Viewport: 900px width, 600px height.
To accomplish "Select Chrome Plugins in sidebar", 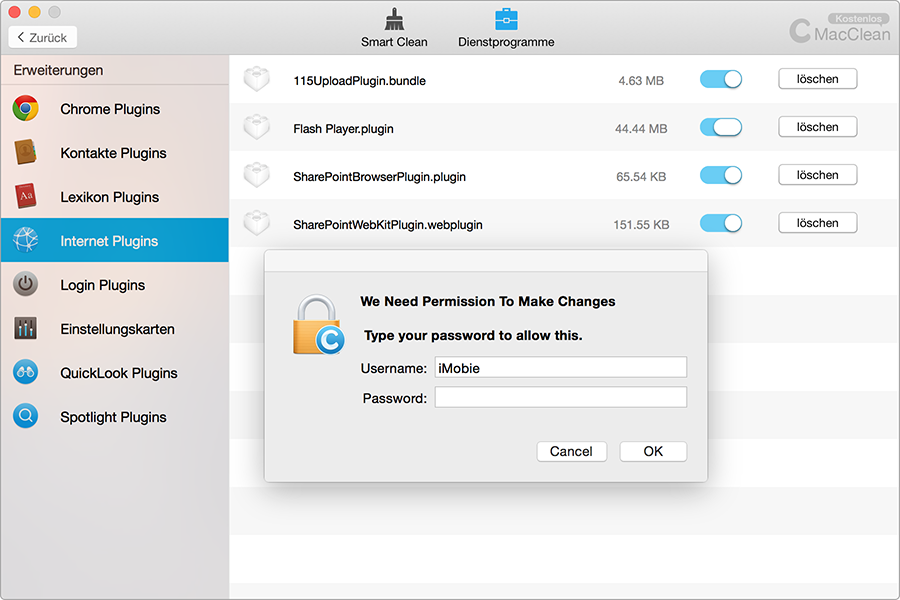I will click(115, 109).
